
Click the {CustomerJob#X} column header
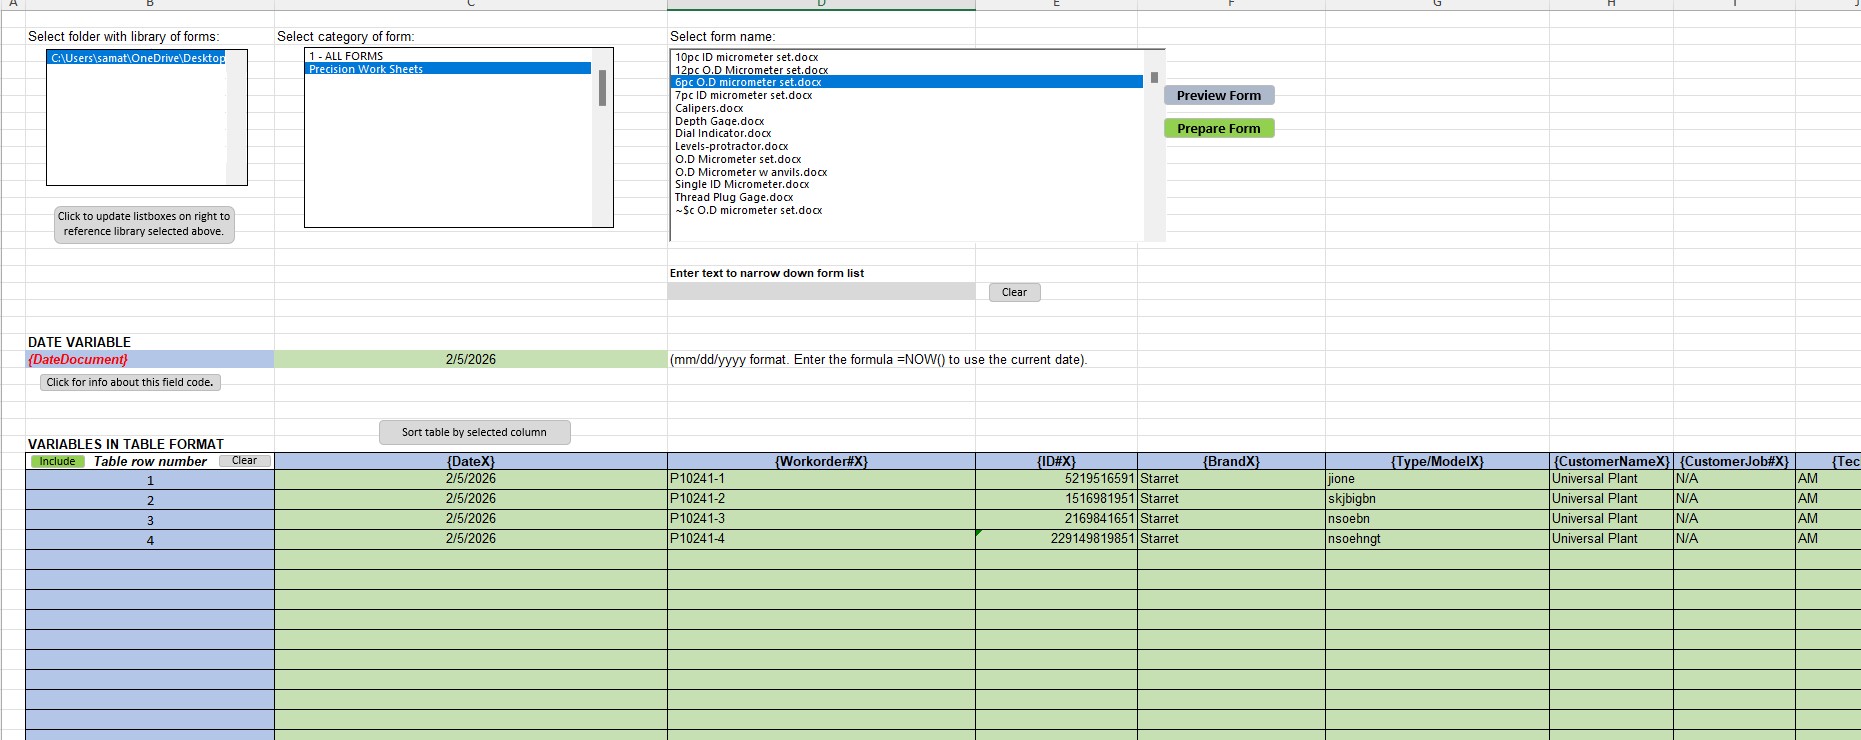1734,461
